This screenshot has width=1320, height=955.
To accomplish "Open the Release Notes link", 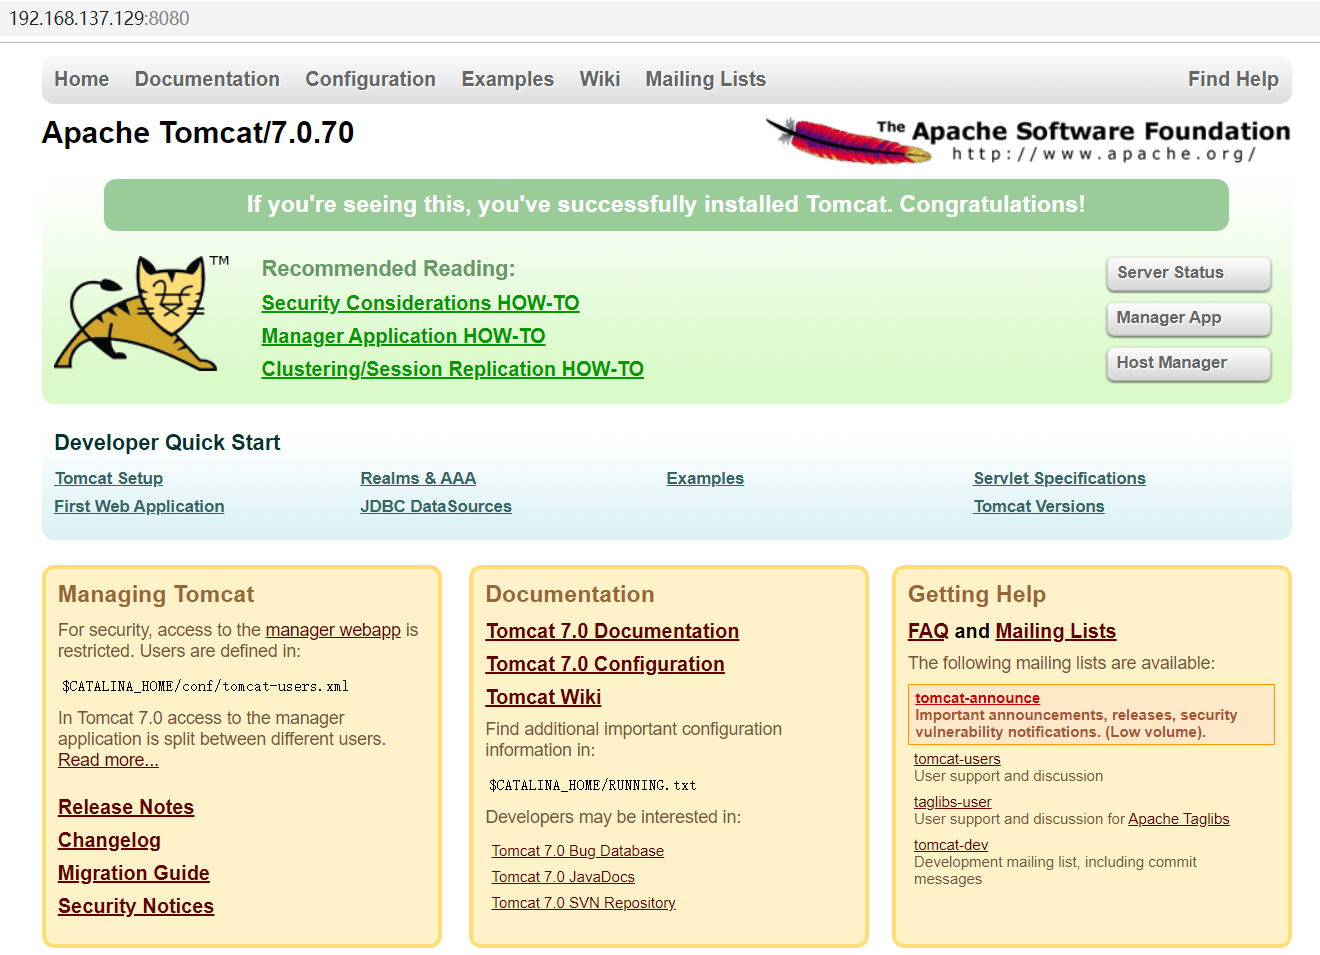I will (126, 807).
